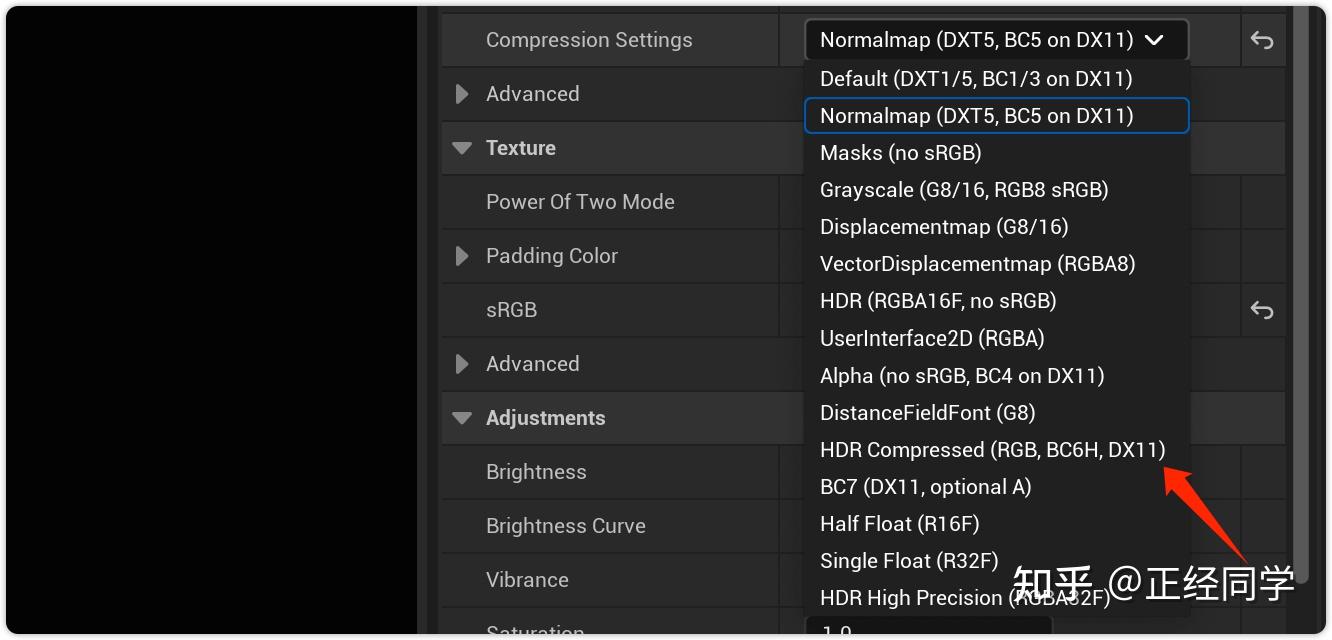The image size is (1332, 640).
Task: Expand Advanced under Compression Settings
Action: pos(462,94)
